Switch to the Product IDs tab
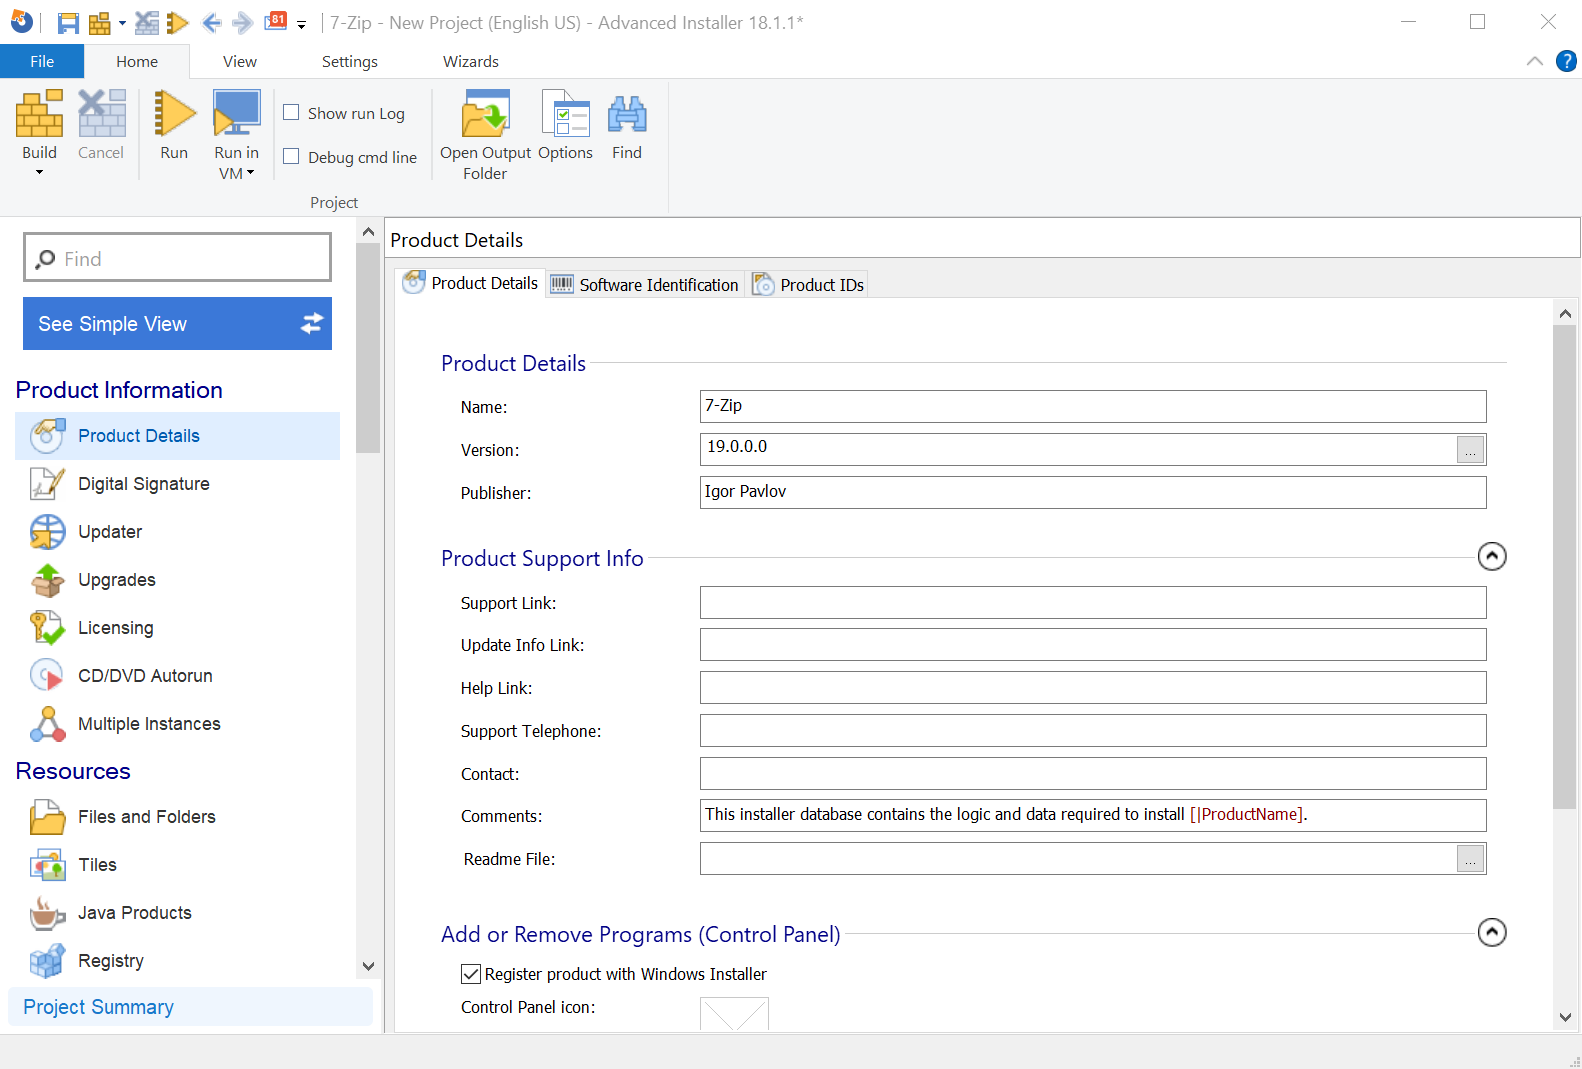Viewport: 1582px width, 1069px height. point(808,284)
